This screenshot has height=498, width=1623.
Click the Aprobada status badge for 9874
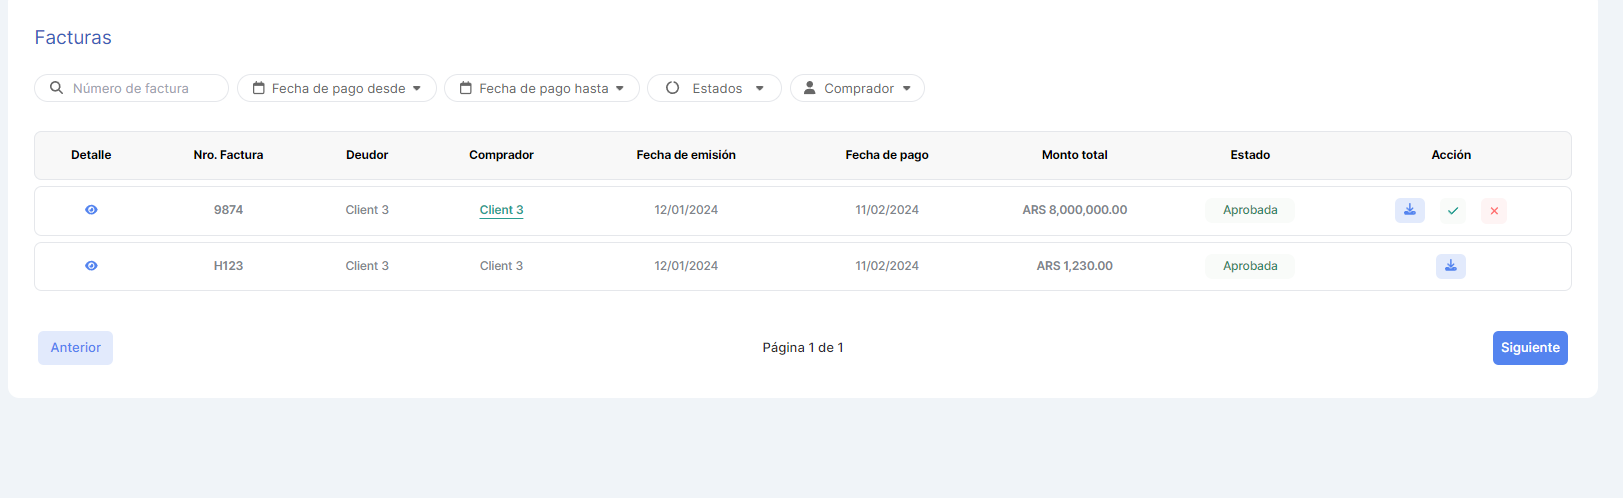pos(1249,210)
